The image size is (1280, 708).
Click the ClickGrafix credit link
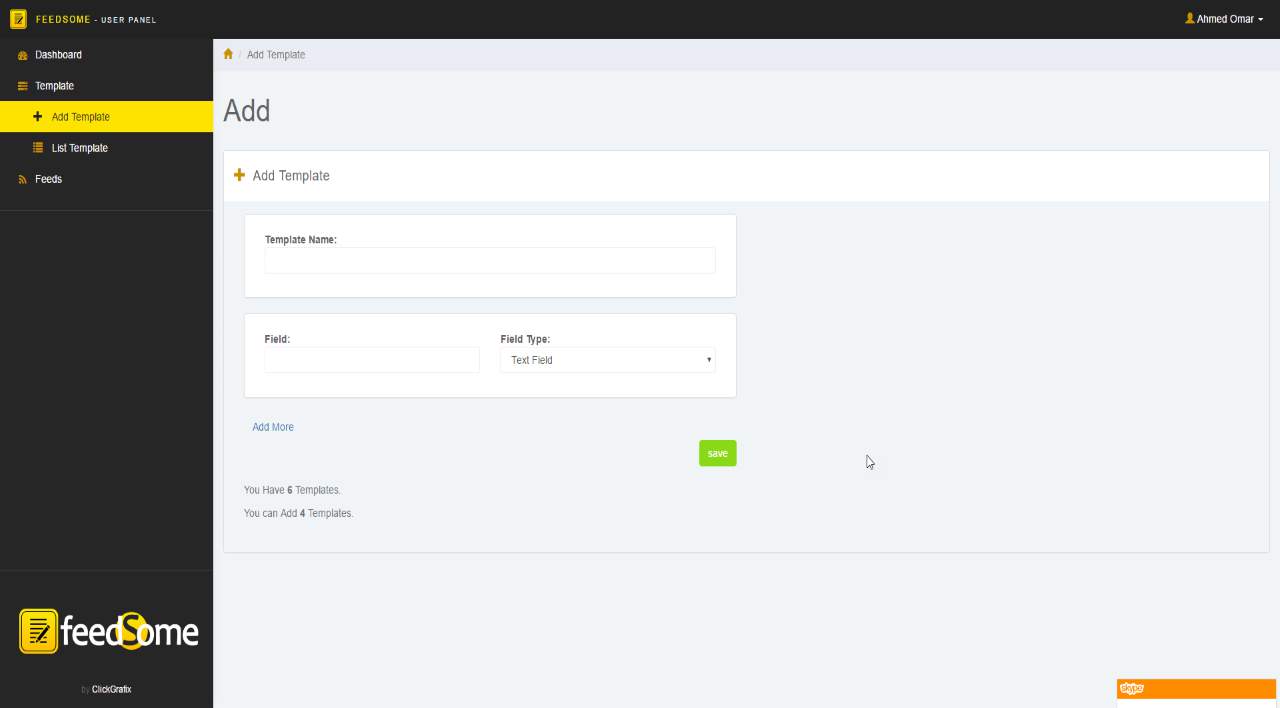point(111,689)
